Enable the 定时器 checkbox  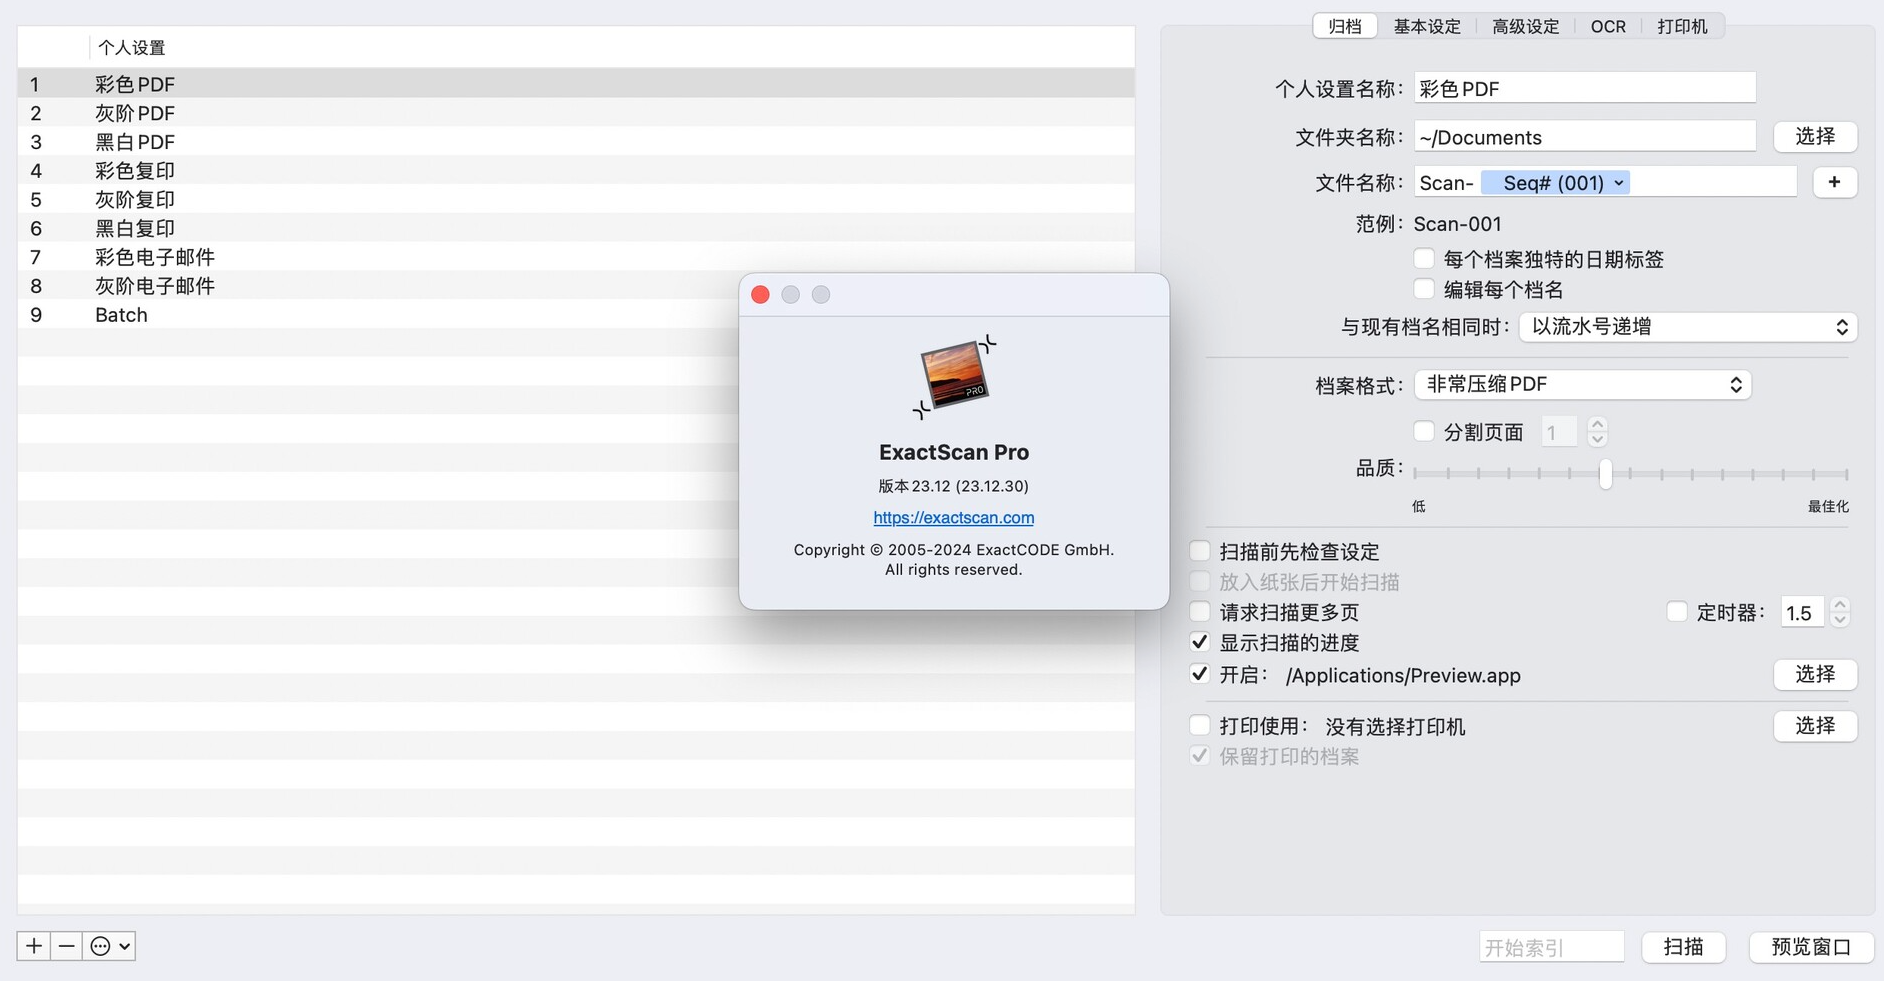[x=1677, y=611]
